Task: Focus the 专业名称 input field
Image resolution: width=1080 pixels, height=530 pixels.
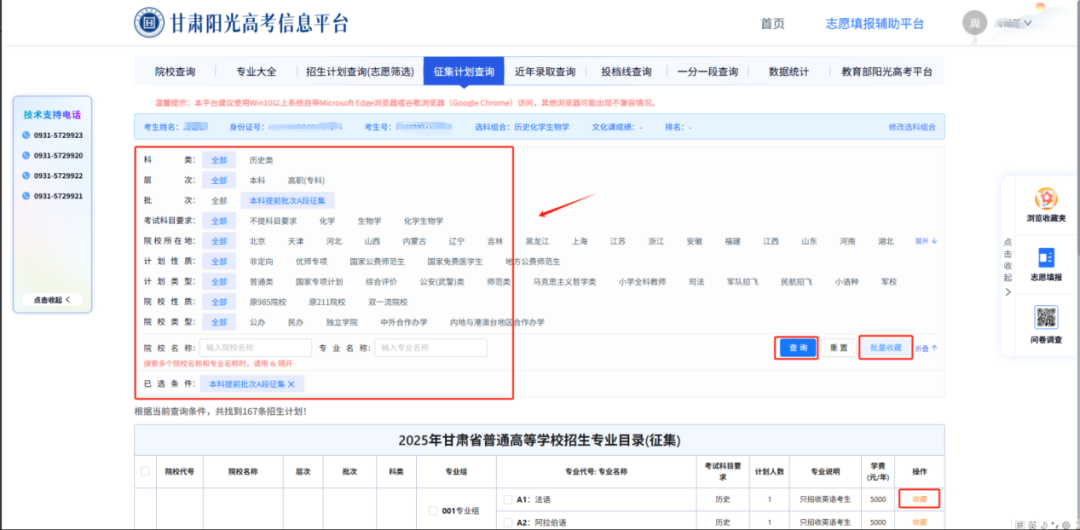Action: 430,347
